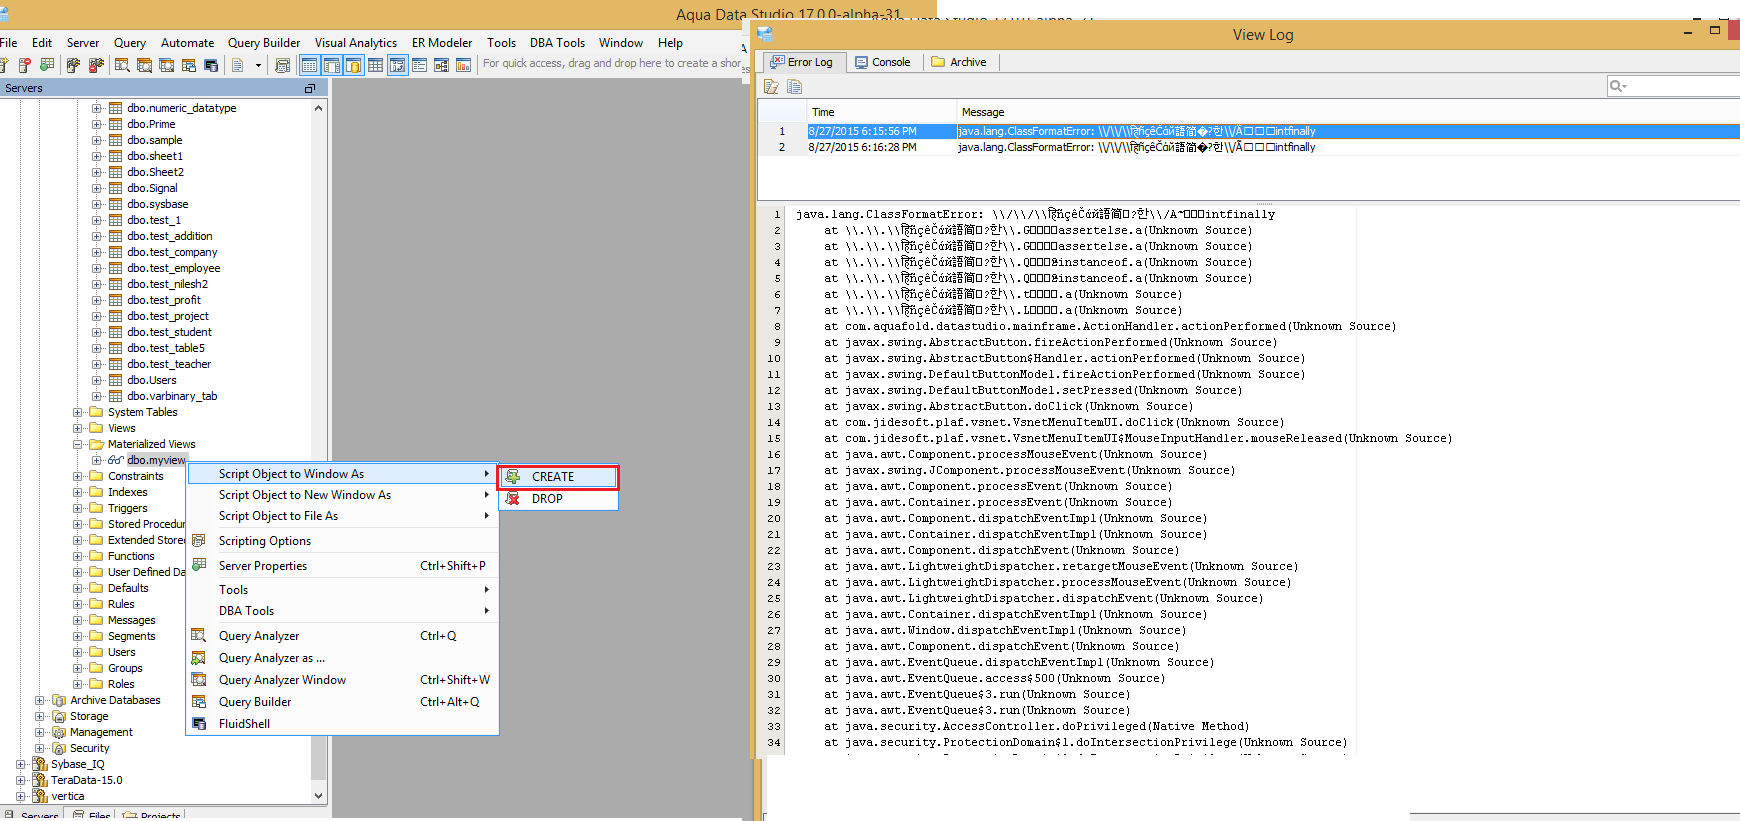Expand the System Tables folder

(x=78, y=412)
